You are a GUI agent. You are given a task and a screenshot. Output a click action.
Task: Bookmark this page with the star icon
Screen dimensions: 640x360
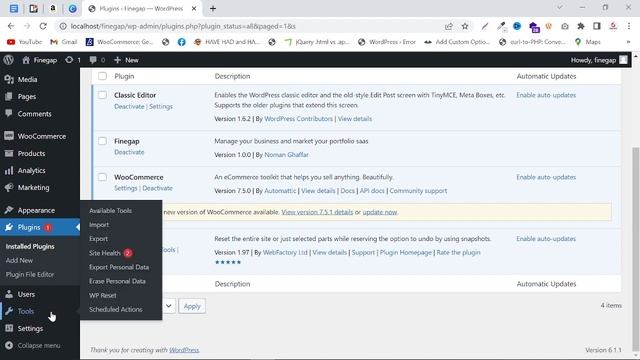(x=465, y=26)
